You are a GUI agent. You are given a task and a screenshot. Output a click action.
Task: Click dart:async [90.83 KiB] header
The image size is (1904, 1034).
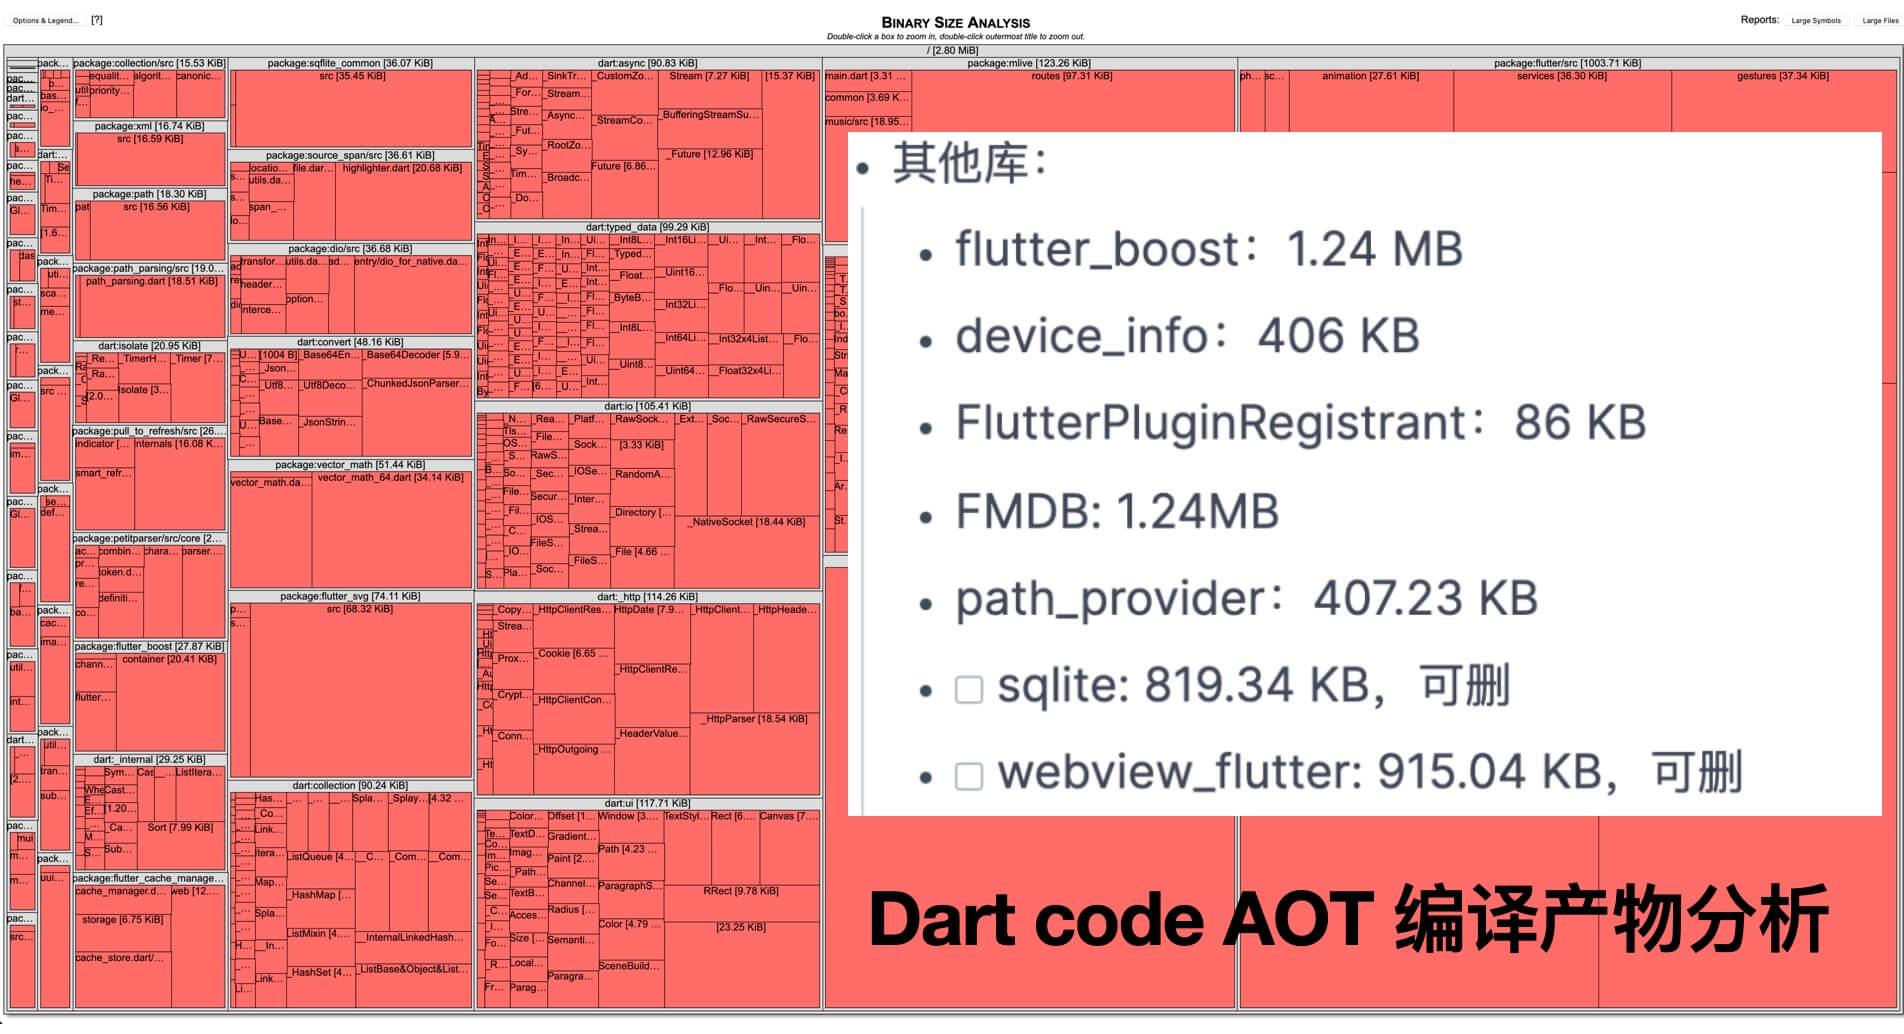point(648,63)
